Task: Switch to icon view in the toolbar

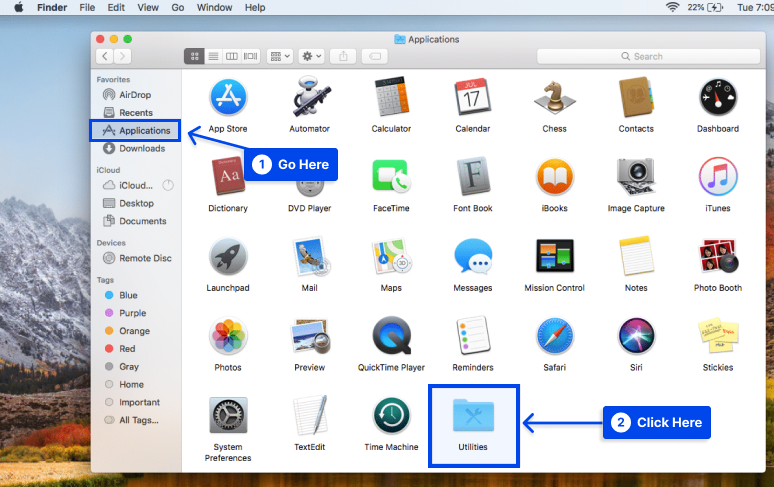Action: click(194, 56)
